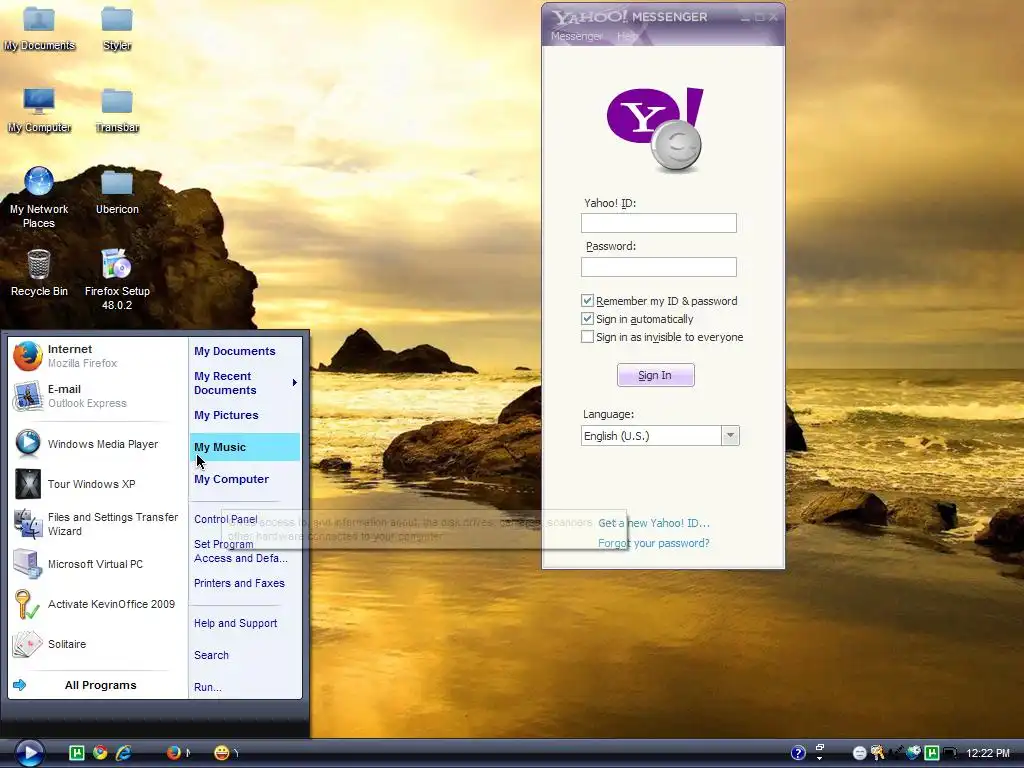Launch Tour Windows XP from Start menu
Image resolution: width=1024 pixels, height=768 pixels.
(98, 484)
